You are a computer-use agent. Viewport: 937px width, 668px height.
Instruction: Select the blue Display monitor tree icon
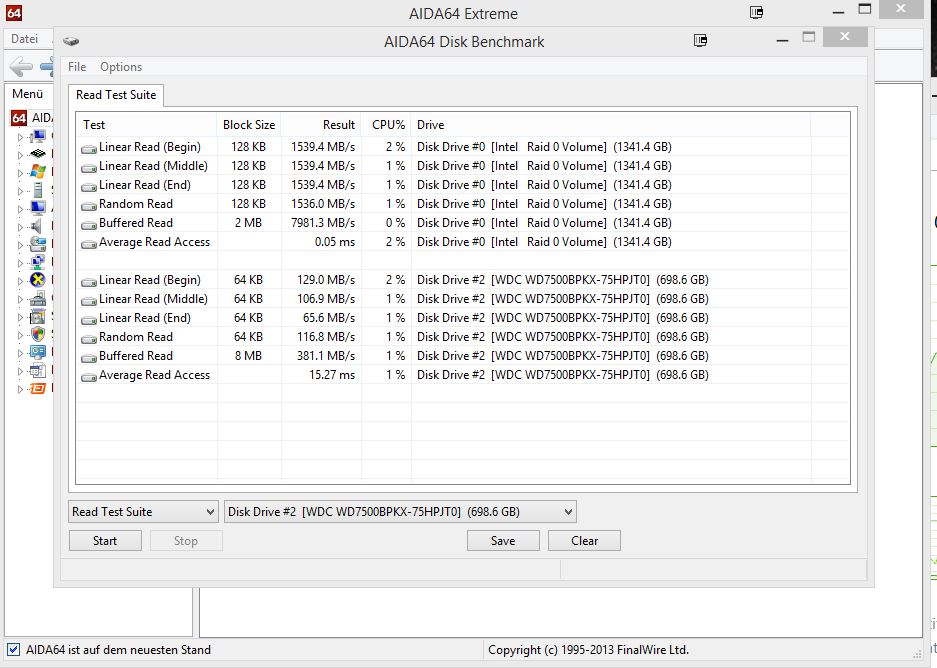(x=38, y=208)
